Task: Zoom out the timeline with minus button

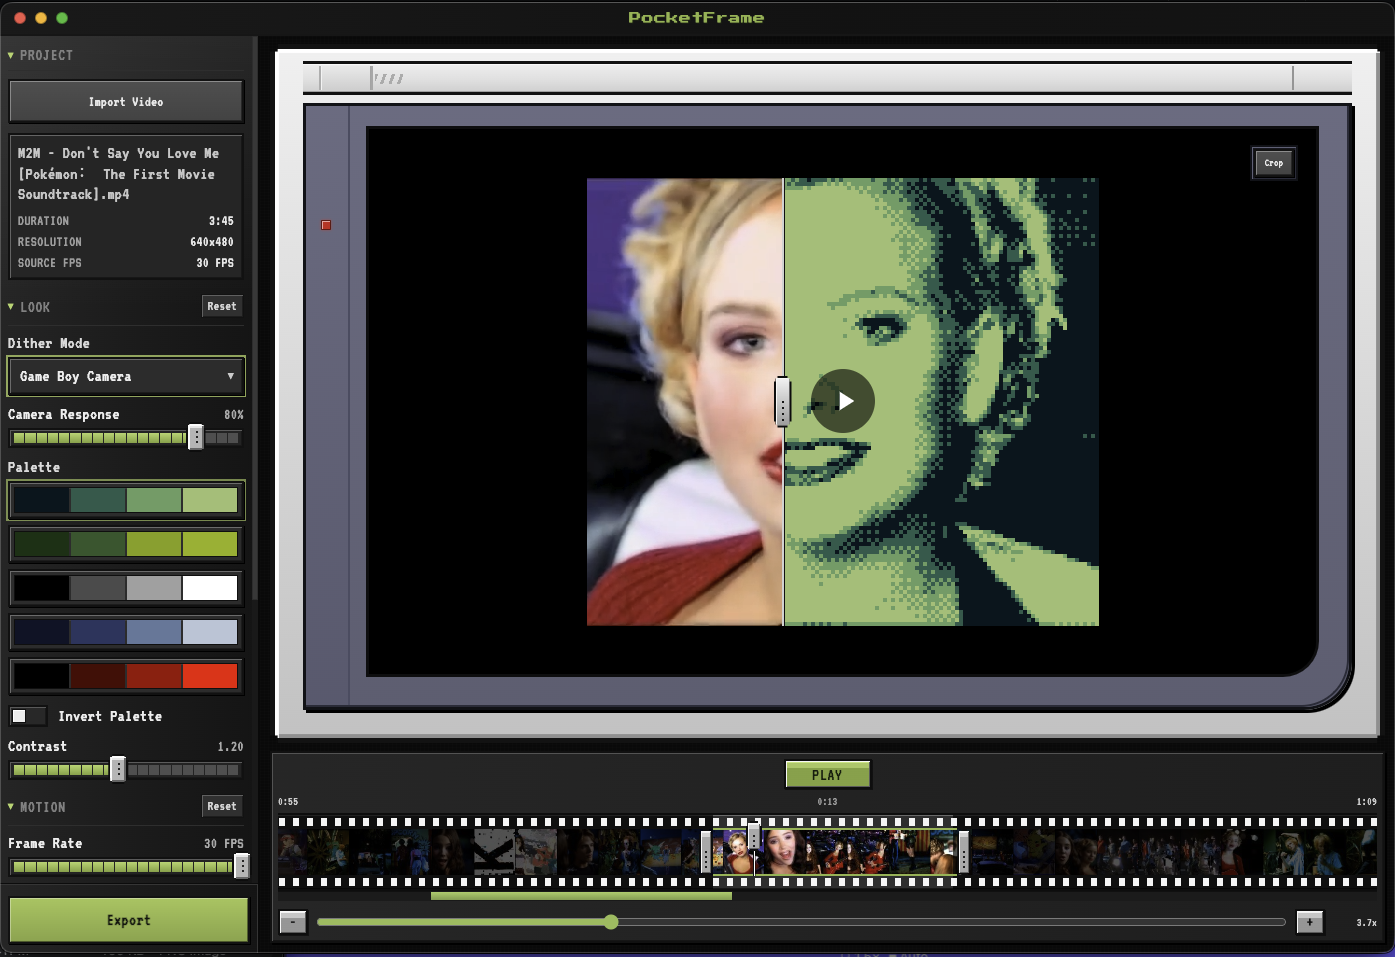Action: coord(293,922)
